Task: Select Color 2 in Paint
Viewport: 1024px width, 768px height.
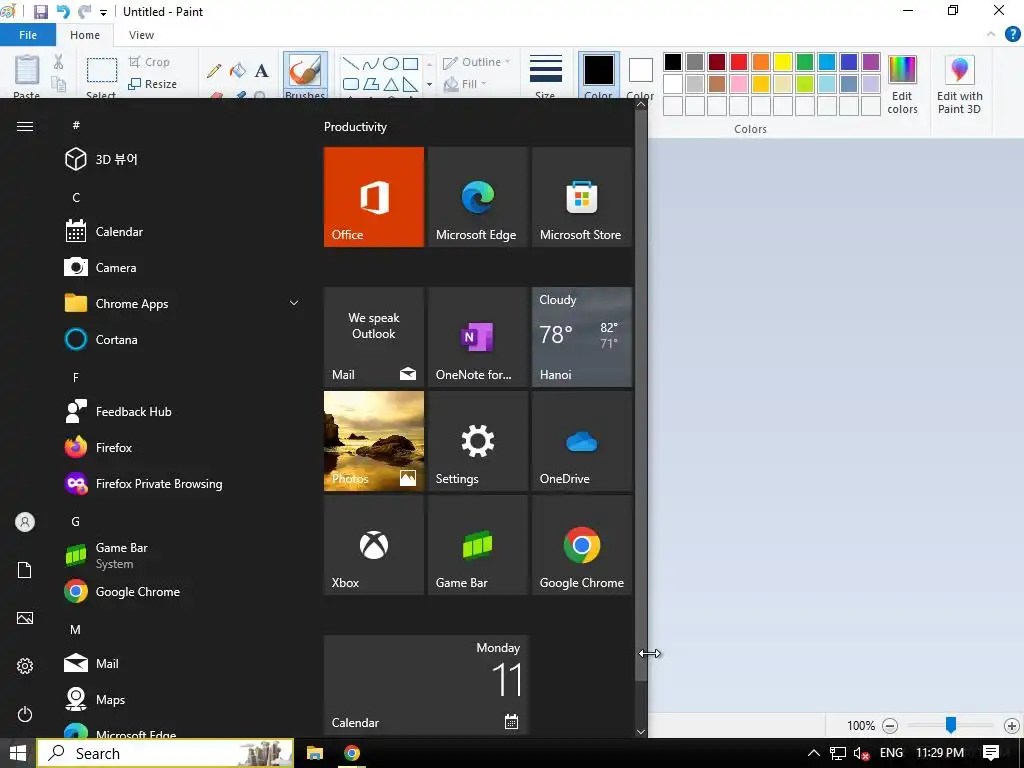Action: [641, 75]
